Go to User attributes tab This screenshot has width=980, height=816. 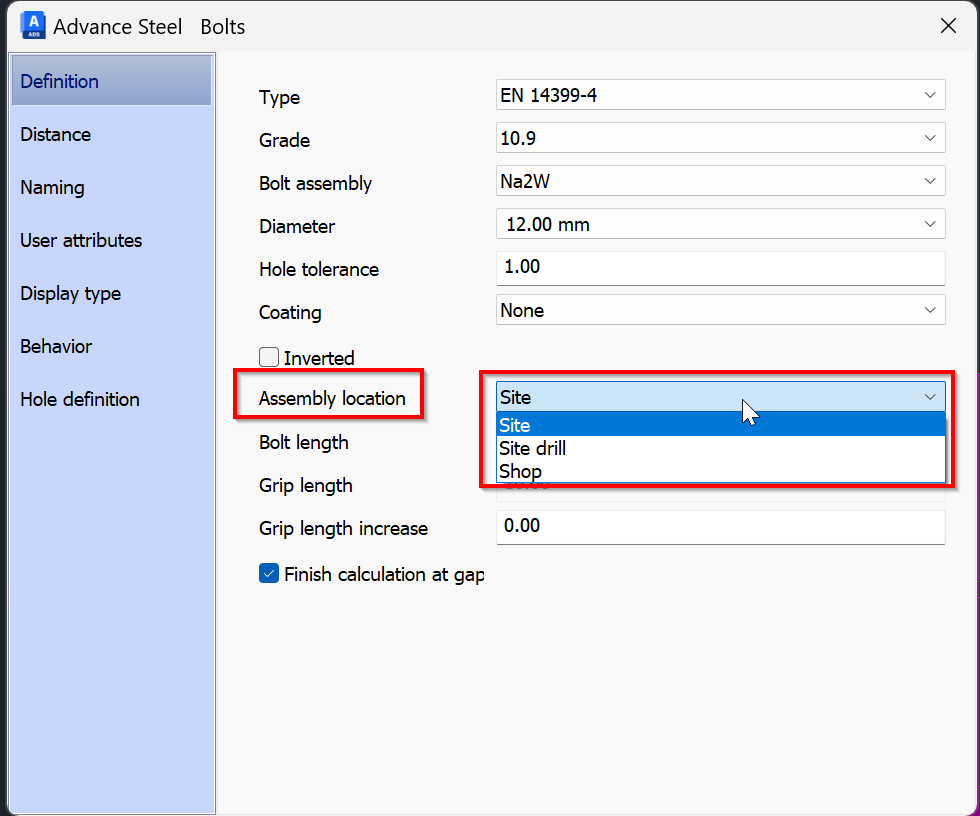click(x=81, y=240)
